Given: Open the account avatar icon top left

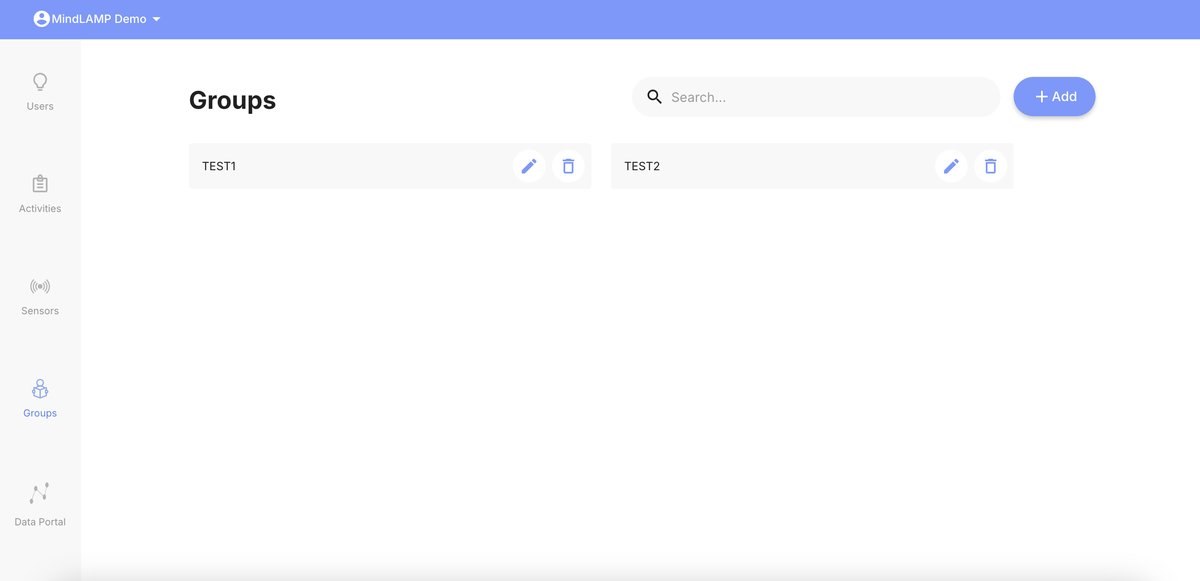Looking at the screenshot, I should [x=41, y=17].
